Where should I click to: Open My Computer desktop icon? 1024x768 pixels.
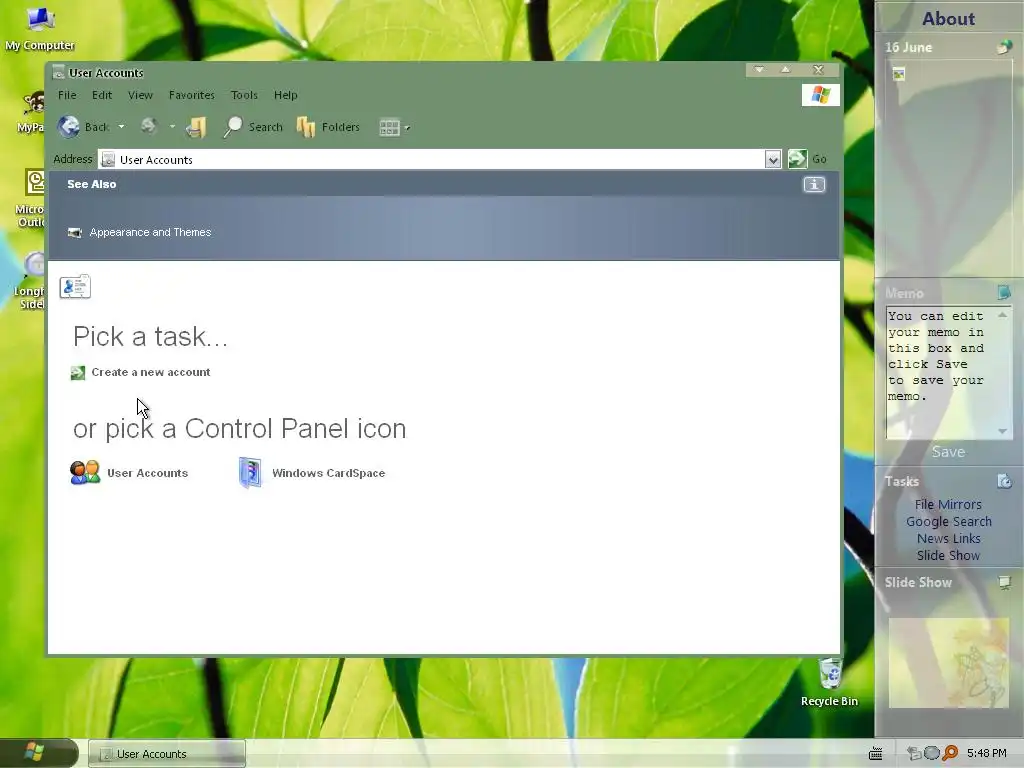coord(40,29)
